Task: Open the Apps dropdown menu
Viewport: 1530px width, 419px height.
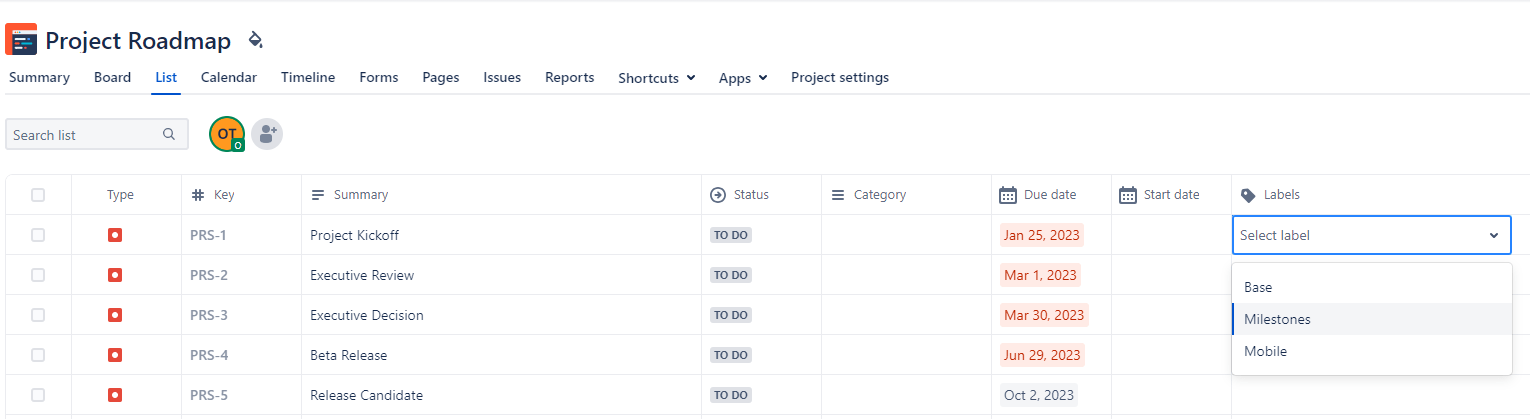Action: (743, 78)
